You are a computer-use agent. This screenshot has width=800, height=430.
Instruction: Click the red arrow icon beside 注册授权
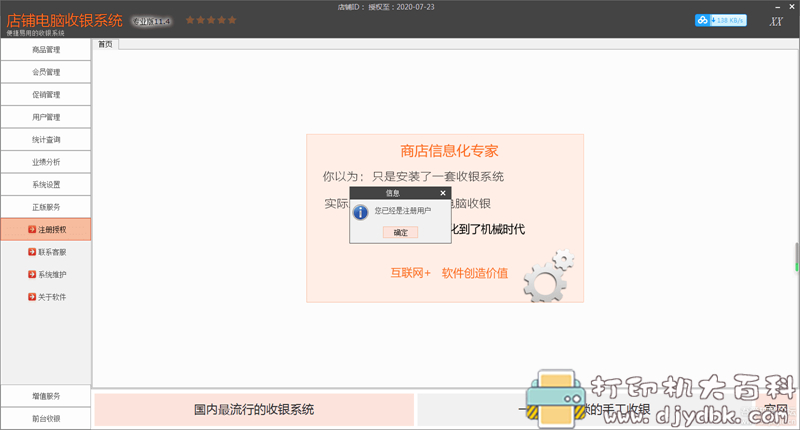pos(32,230)
